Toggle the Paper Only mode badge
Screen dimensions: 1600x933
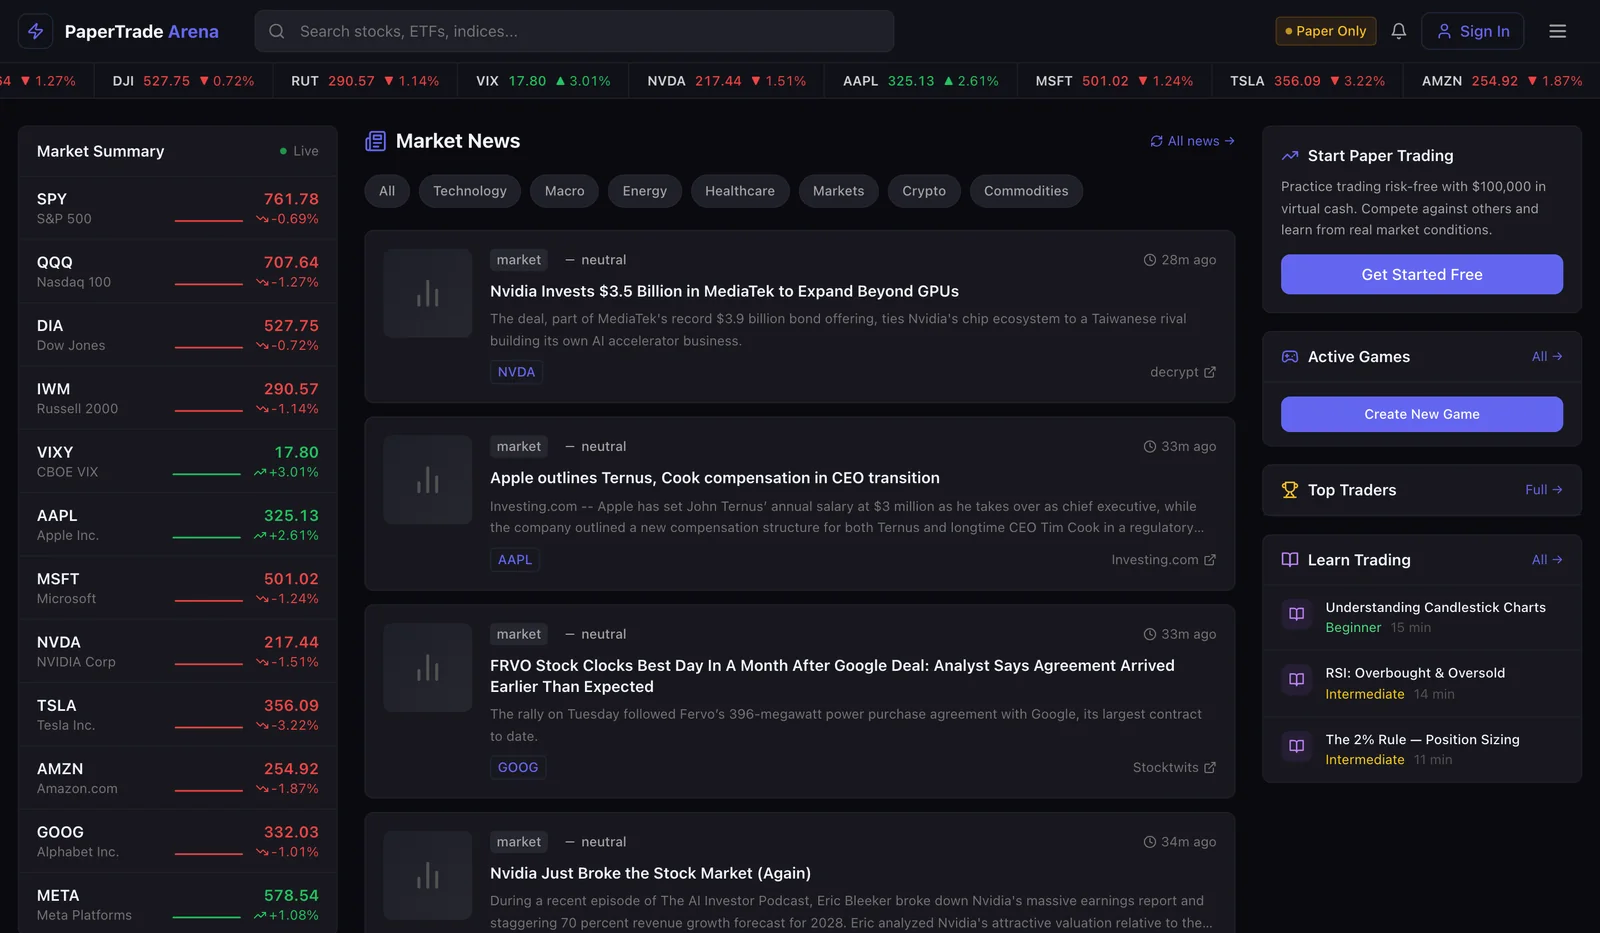(x=1326, y=31)
